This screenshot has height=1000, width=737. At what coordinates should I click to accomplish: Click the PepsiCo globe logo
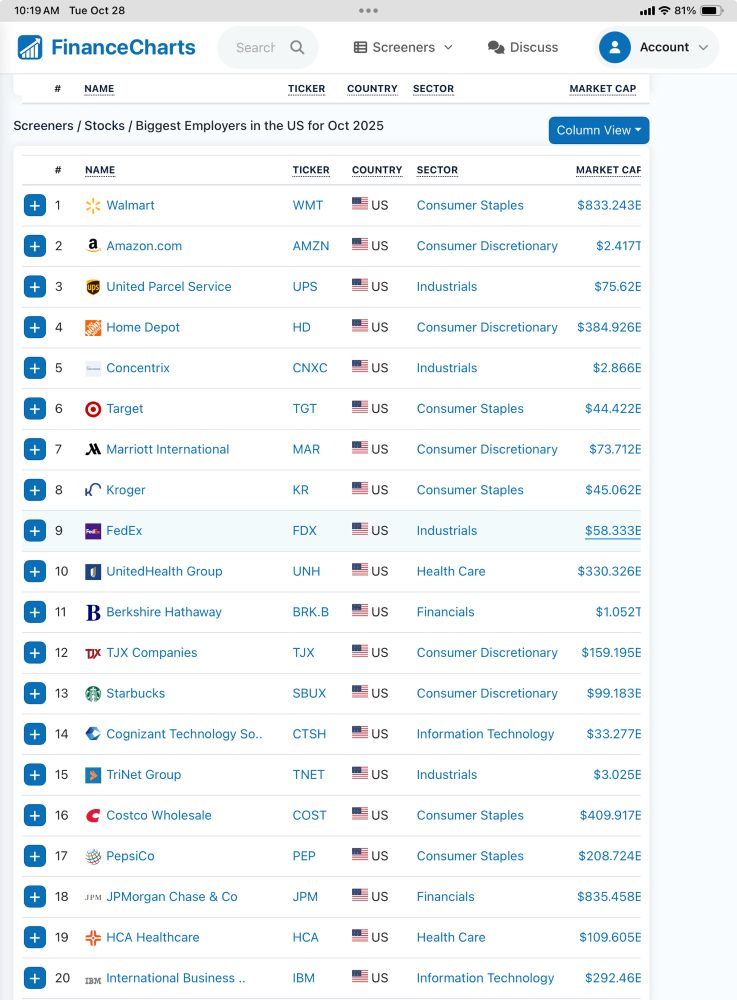[93, 857]
